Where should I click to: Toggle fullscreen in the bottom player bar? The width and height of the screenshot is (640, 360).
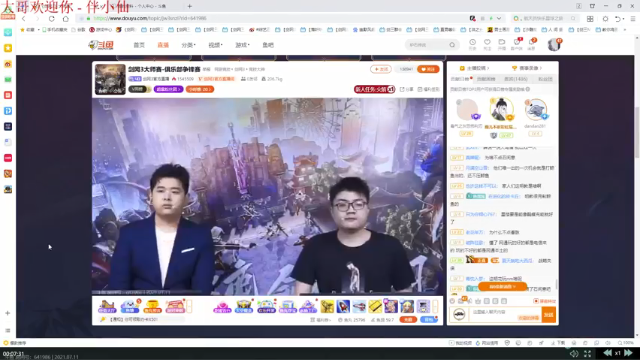[x=587, y=353]
